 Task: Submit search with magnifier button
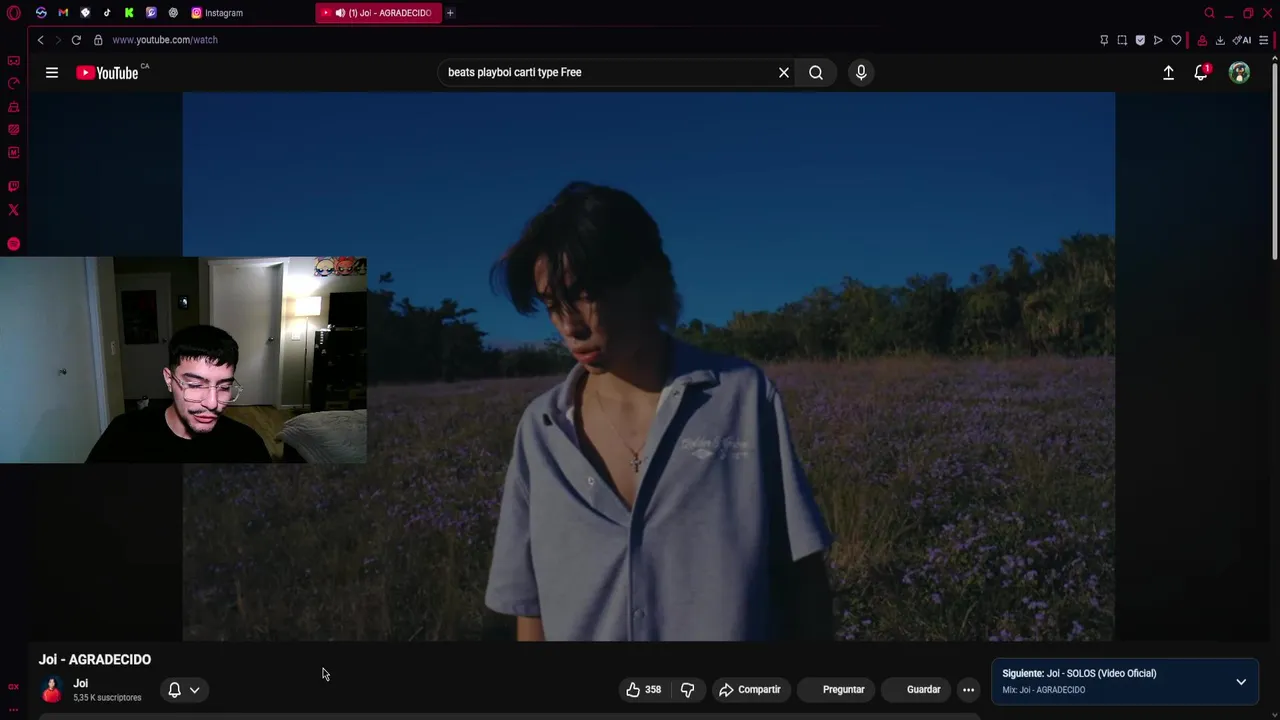816,72
